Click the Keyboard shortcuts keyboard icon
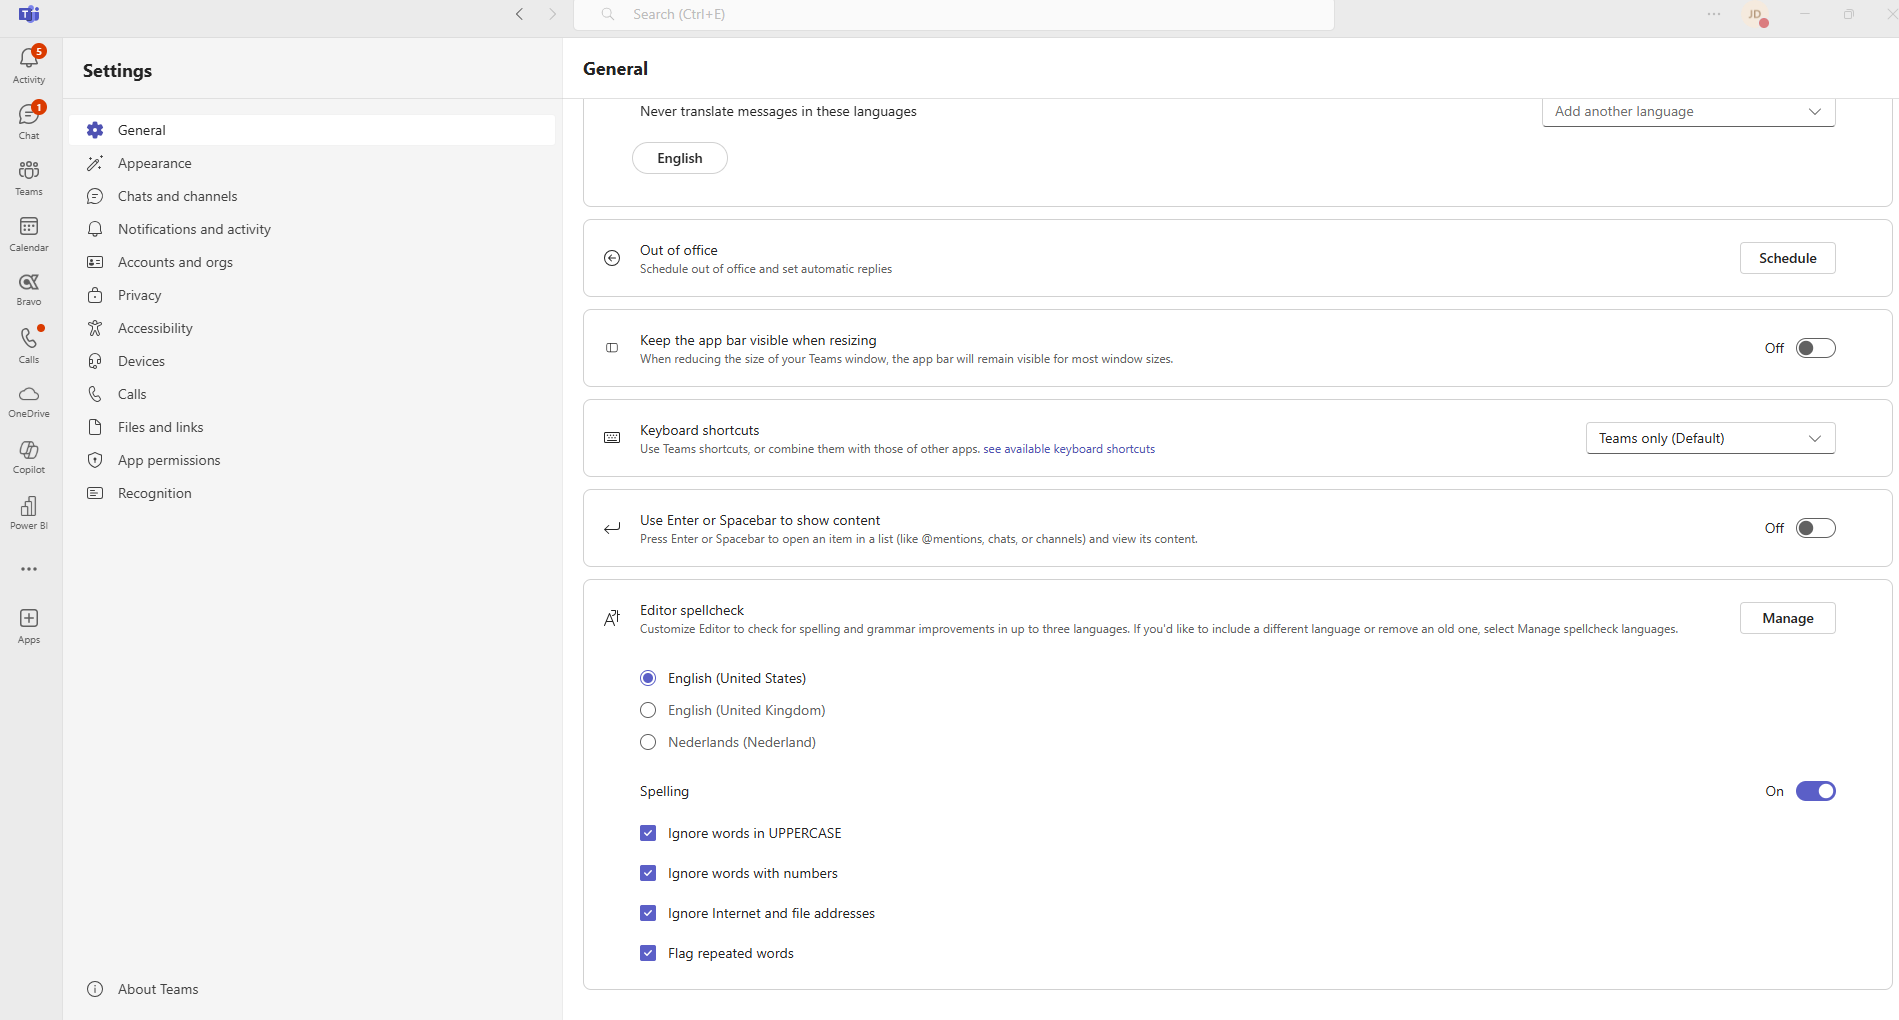The width and height of the screenshot is (1899, 1020). click(x=612, y=438)
